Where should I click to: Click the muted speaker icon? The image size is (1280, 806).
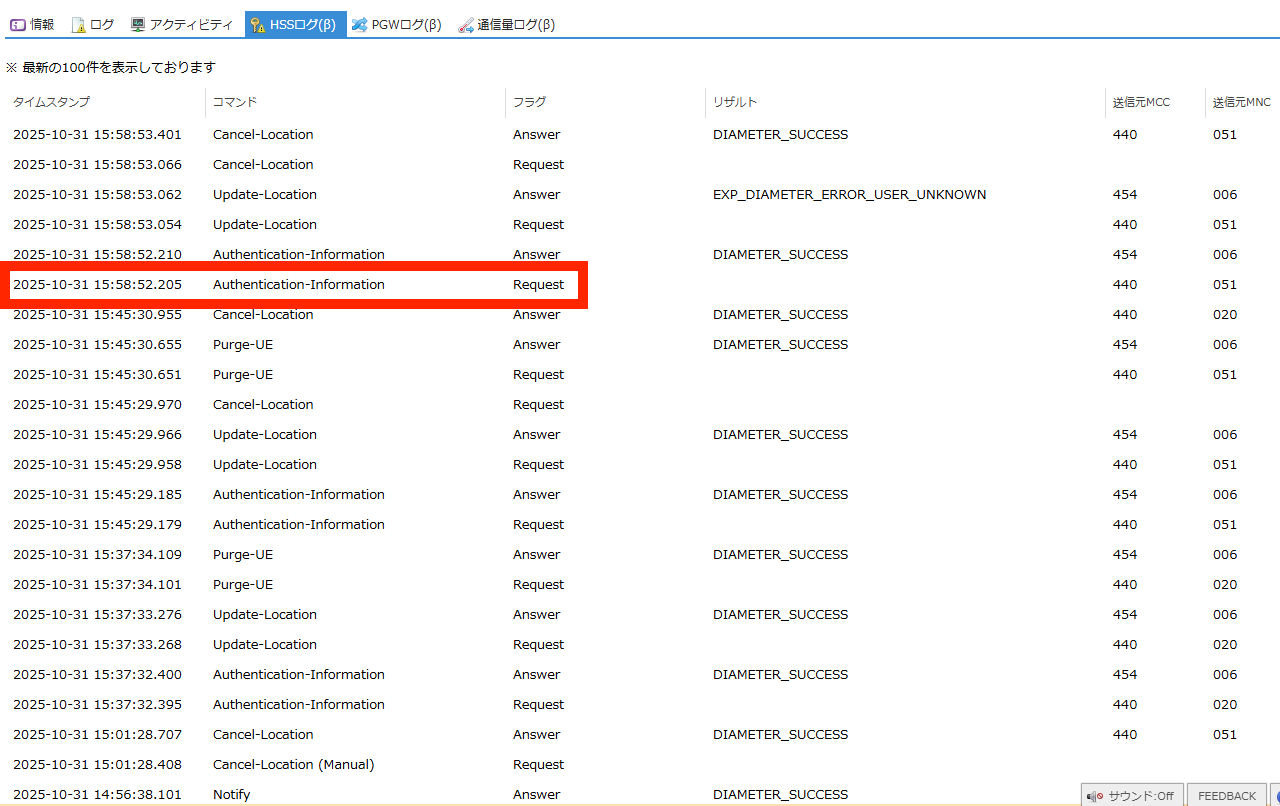coord(1097,796)
